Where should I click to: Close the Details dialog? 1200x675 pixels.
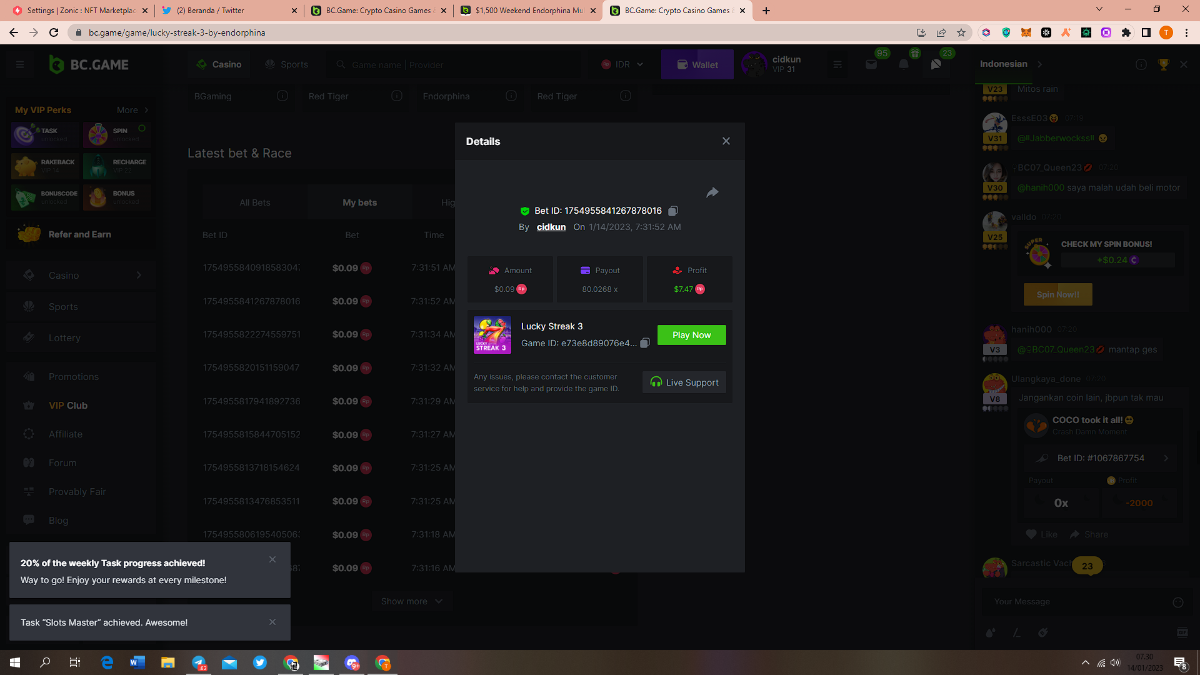point(726,141)
